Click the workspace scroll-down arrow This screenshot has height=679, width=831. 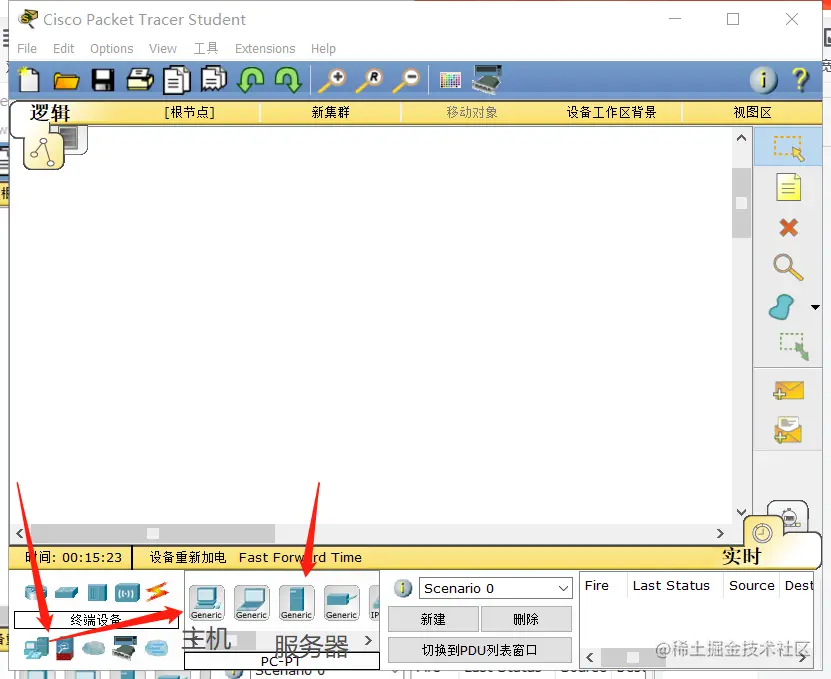(x=741, y=513)
